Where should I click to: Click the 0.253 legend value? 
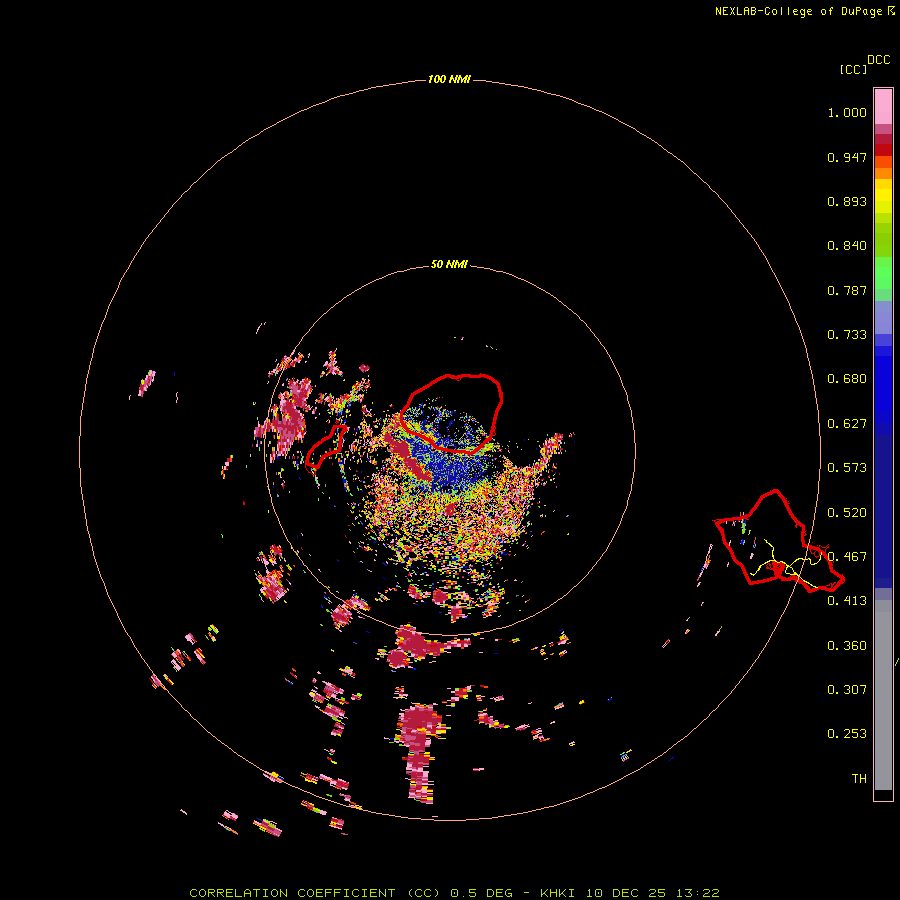pos(847,734)
